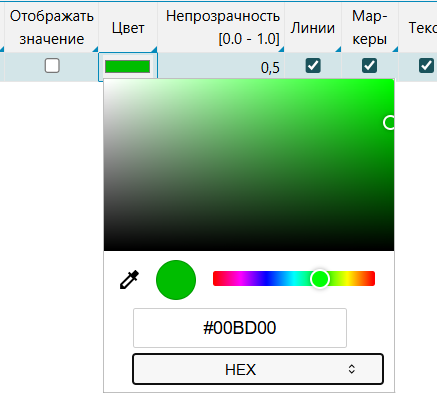
Task: Click the white ring handle in saturation area
Action: [389, 122]
